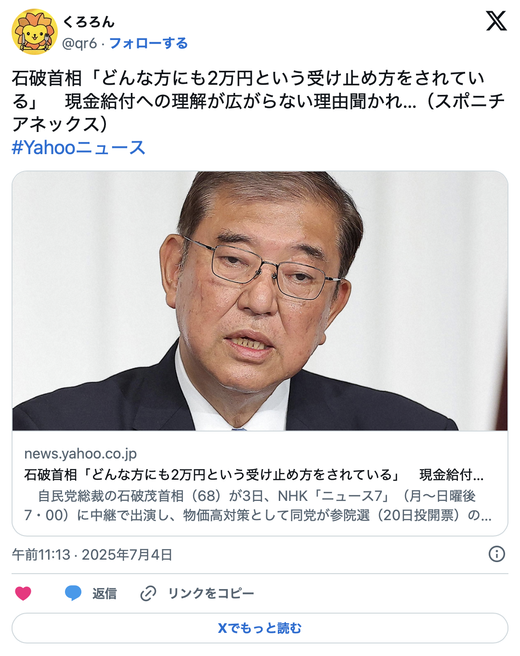Click the X logo icon
This screenshot has height=656, width=520.
[x=496, y=21]
